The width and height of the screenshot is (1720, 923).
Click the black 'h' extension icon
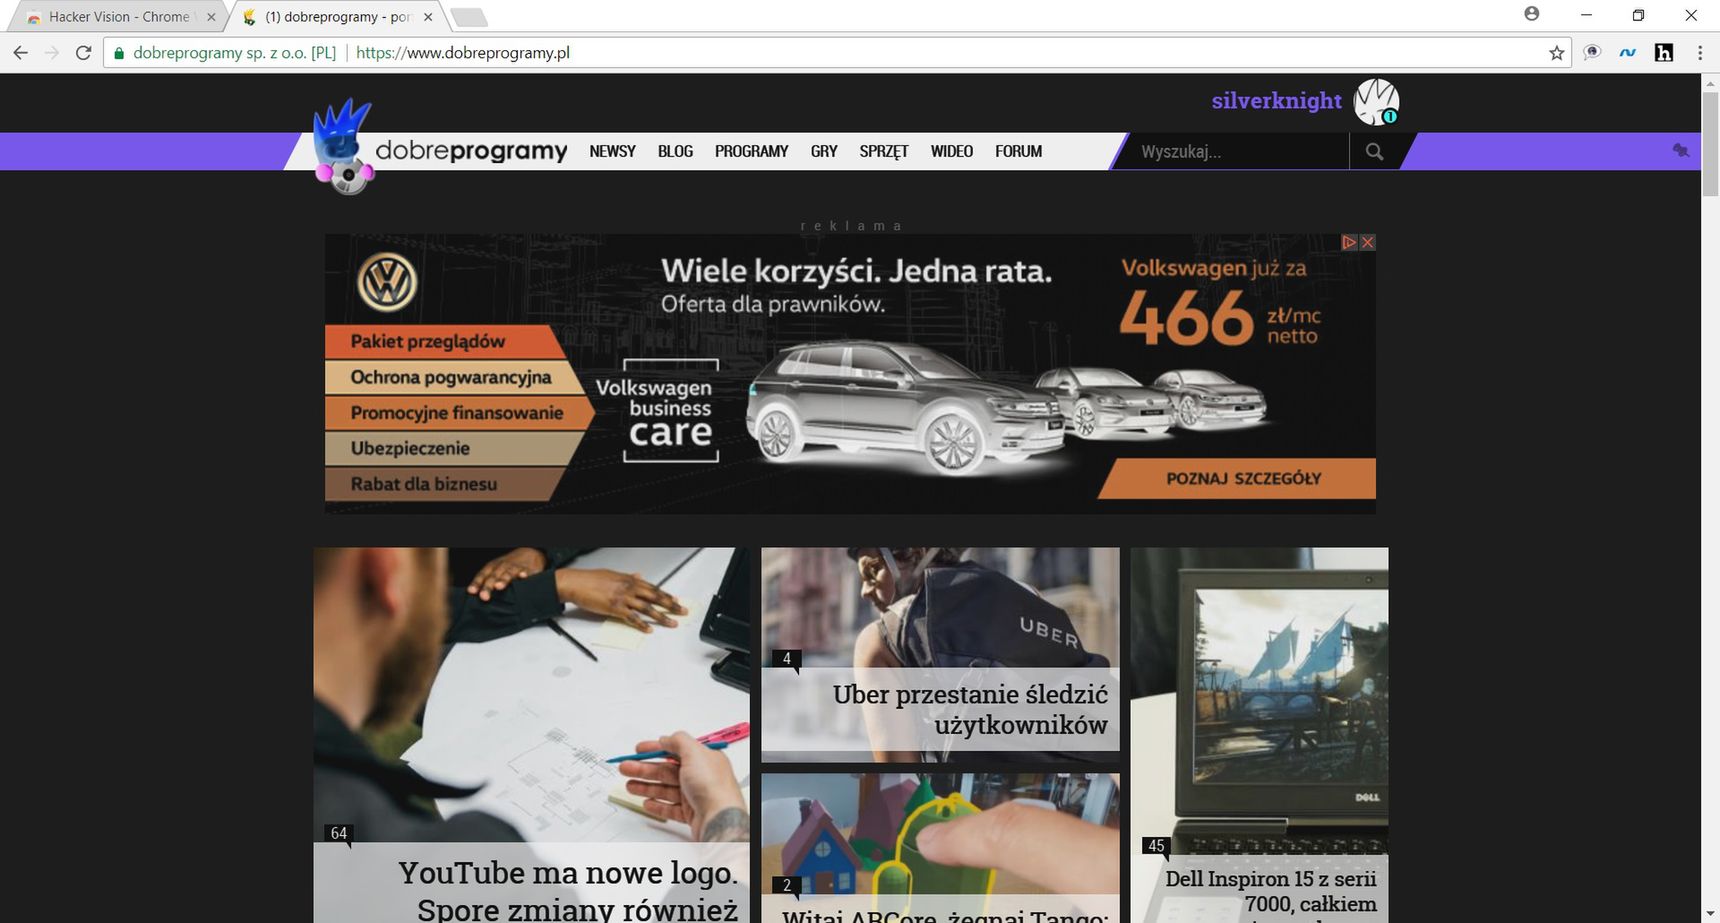1664,53
